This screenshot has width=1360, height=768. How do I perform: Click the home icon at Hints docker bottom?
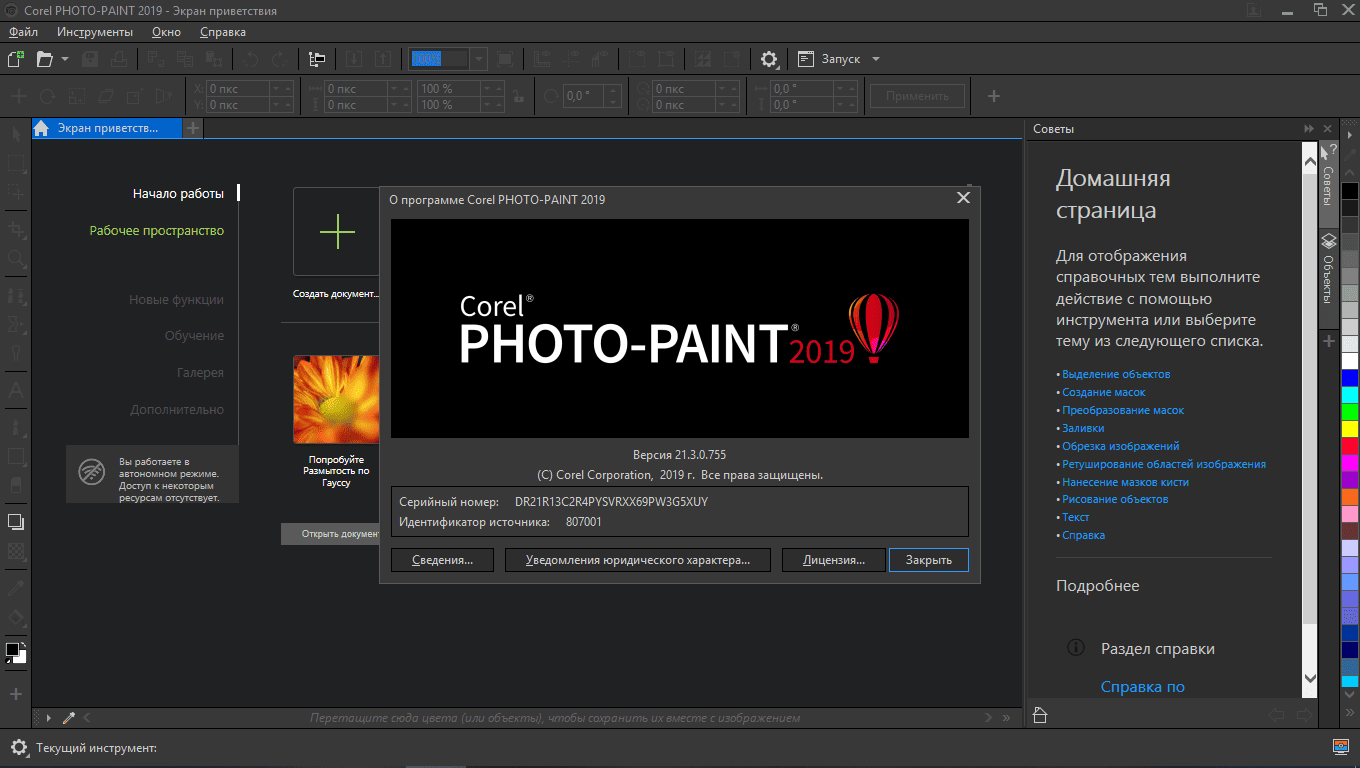(x=1040, y=714)
